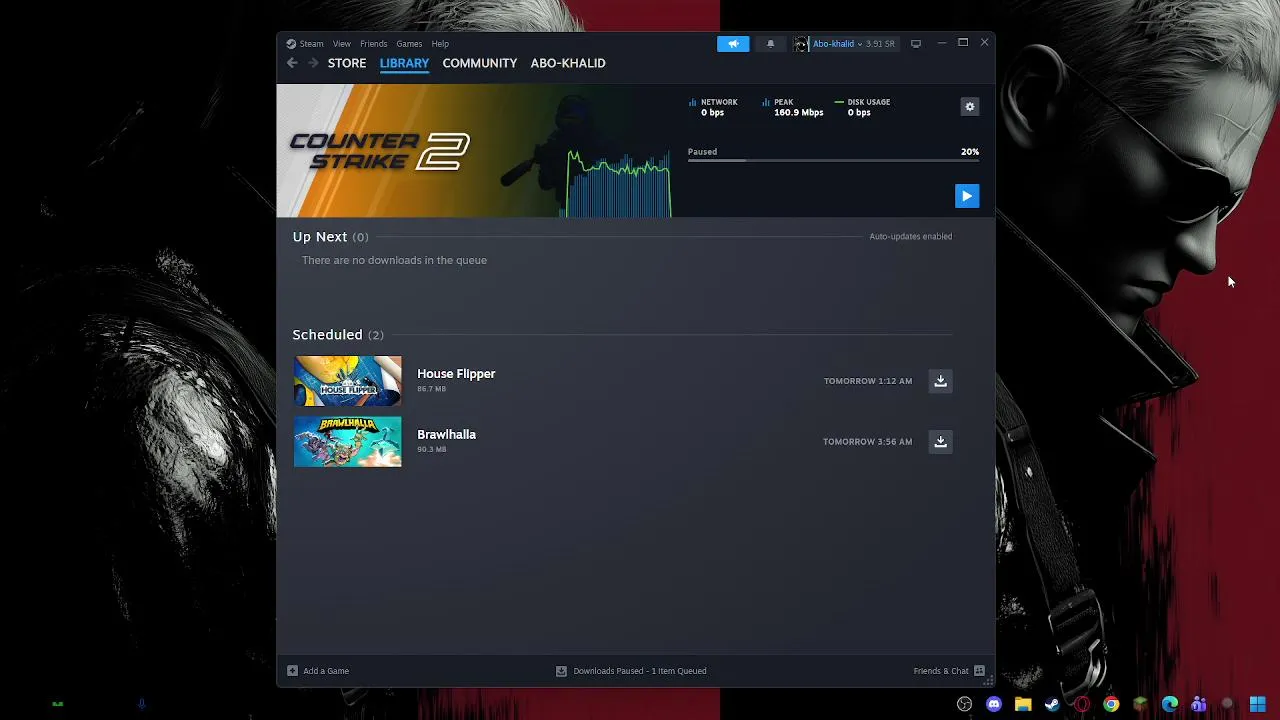Maximize the Steam window
Screen dimensions: 1280x720
click(x=963, y=43)
